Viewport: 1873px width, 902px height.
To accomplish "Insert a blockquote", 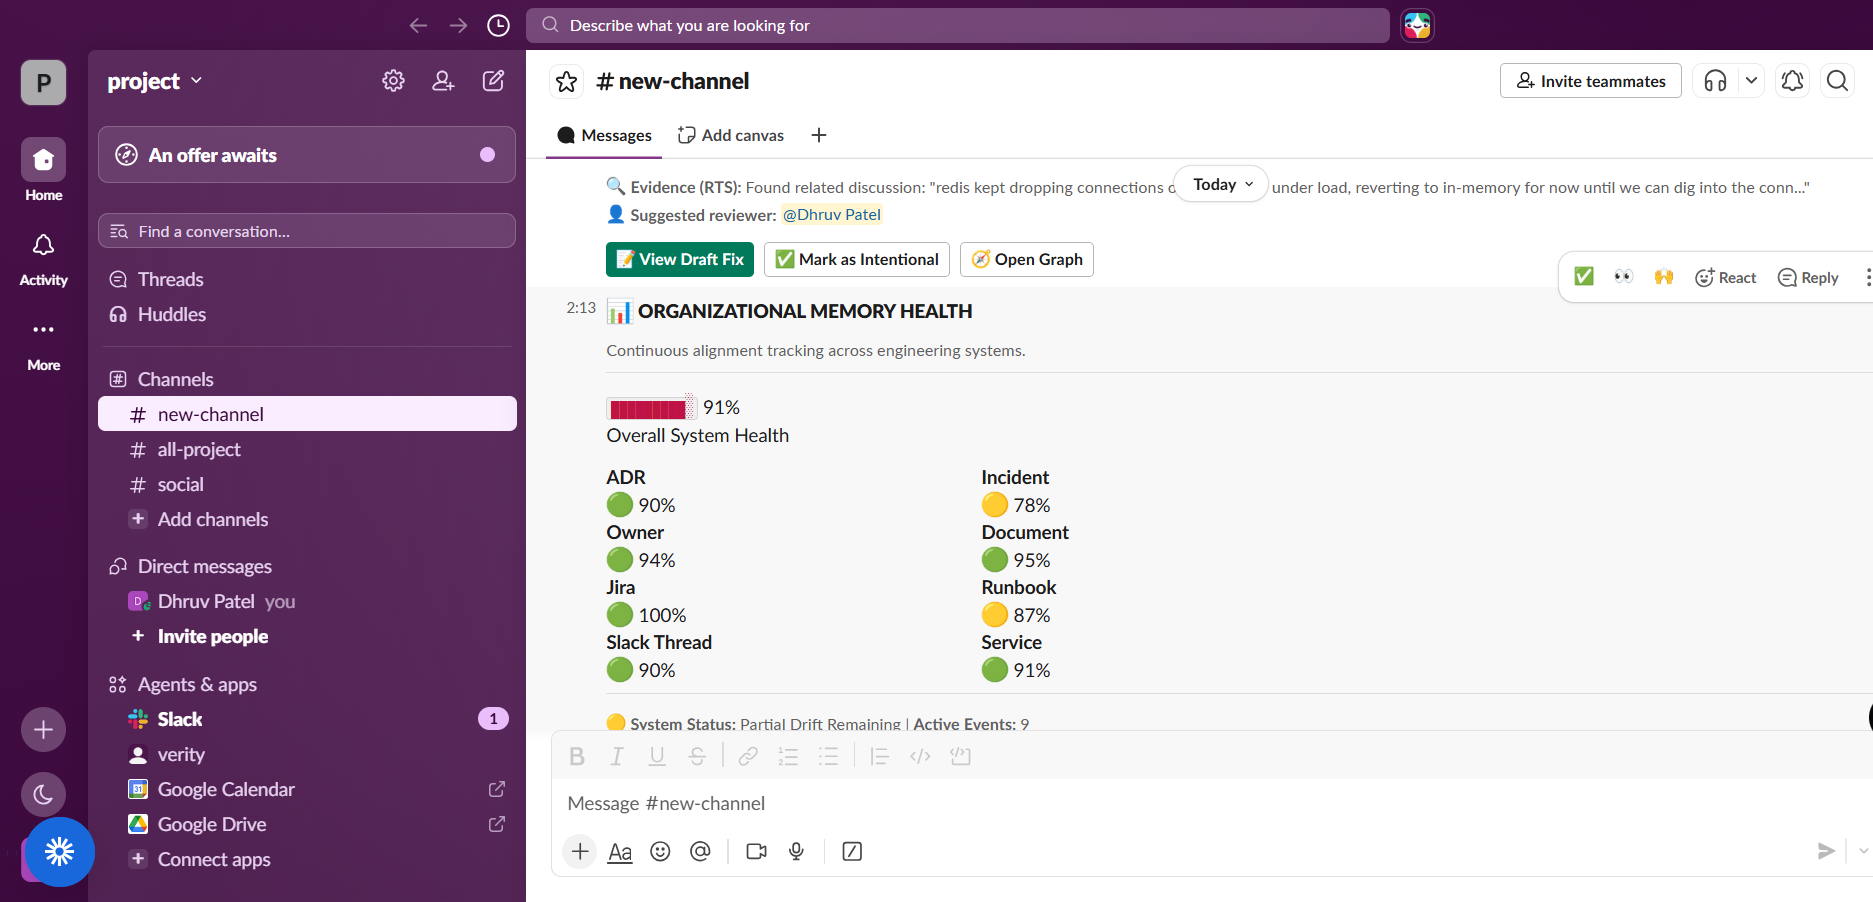I will [x=880, y=756].
